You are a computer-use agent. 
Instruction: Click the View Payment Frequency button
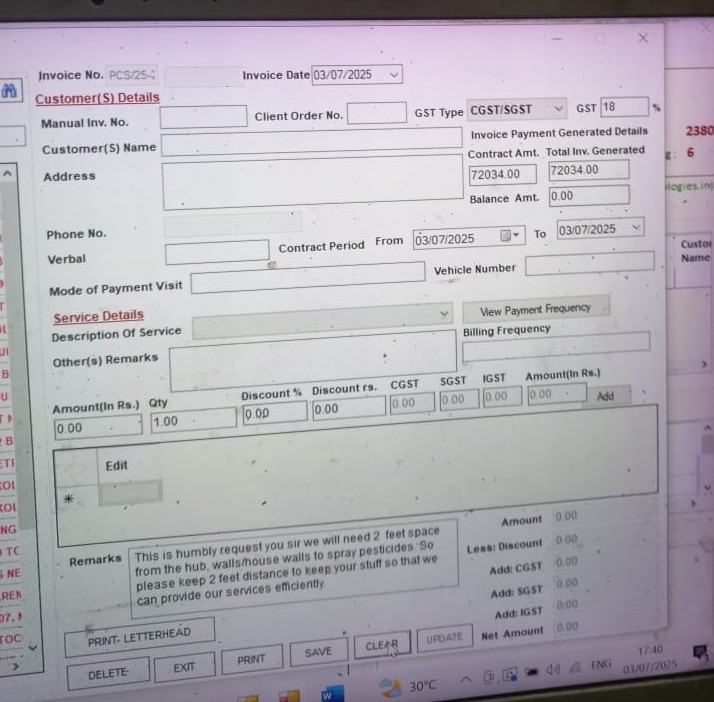pyautogui.click(x=536, y=310)
